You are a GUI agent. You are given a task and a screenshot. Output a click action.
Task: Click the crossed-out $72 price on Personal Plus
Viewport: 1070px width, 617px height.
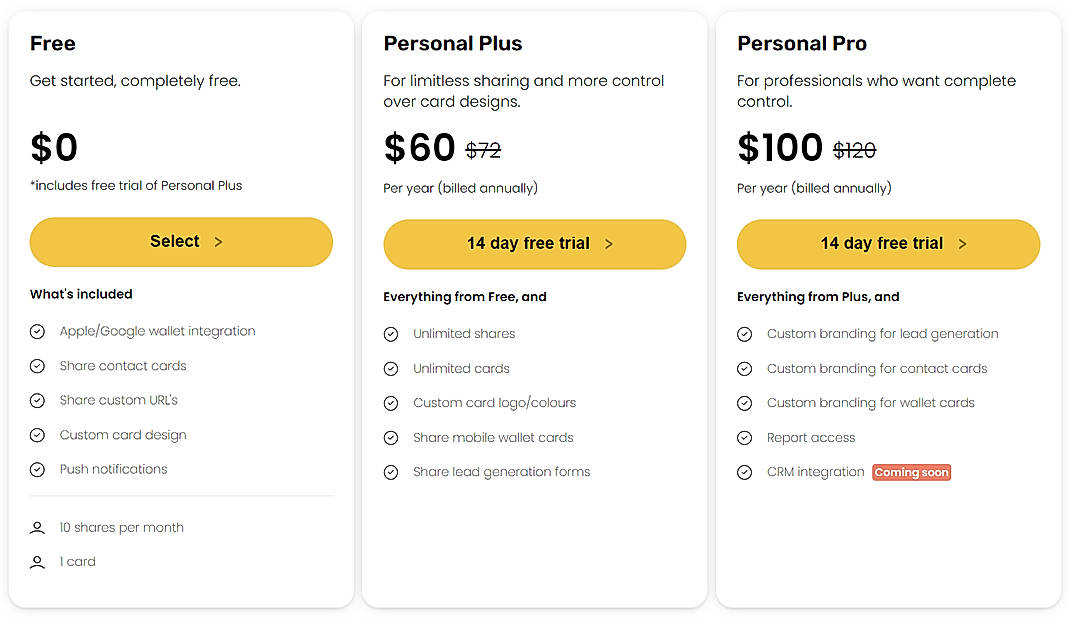[483, 148]
